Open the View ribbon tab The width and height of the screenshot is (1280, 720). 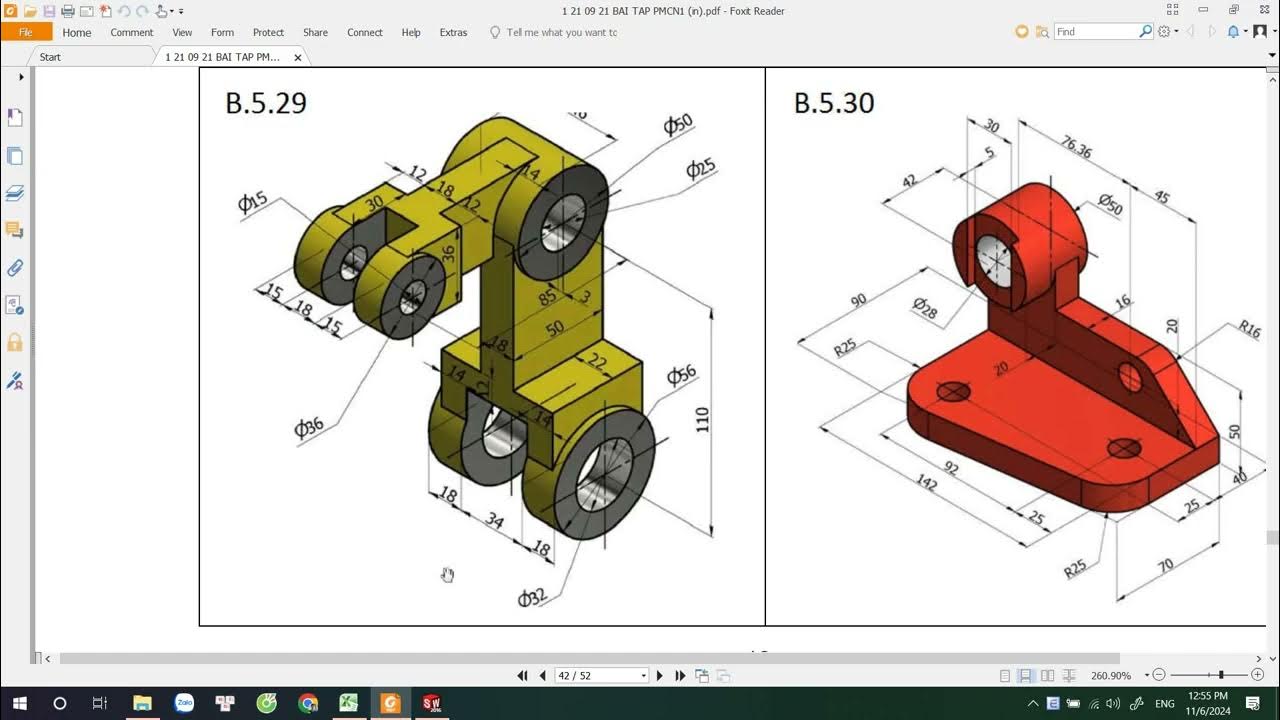point(182,32)
